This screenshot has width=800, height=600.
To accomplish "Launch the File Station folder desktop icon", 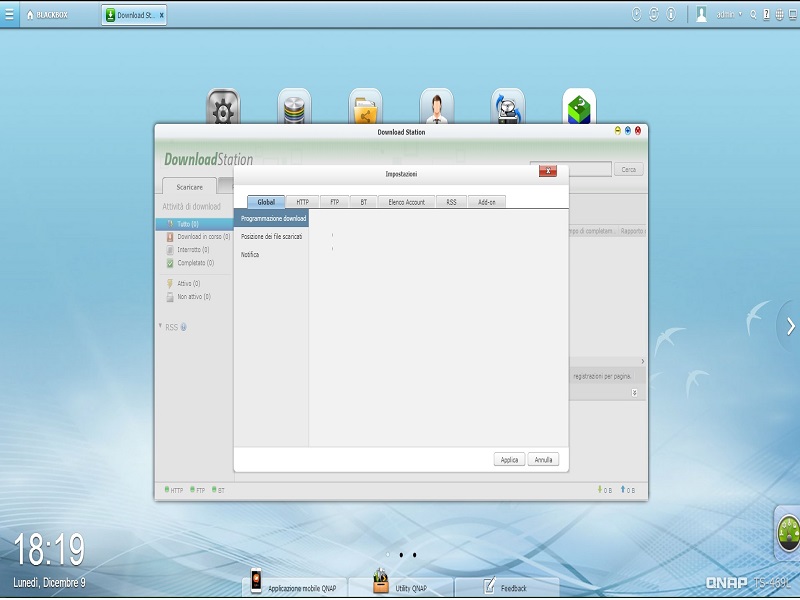I will pos(365,108).
